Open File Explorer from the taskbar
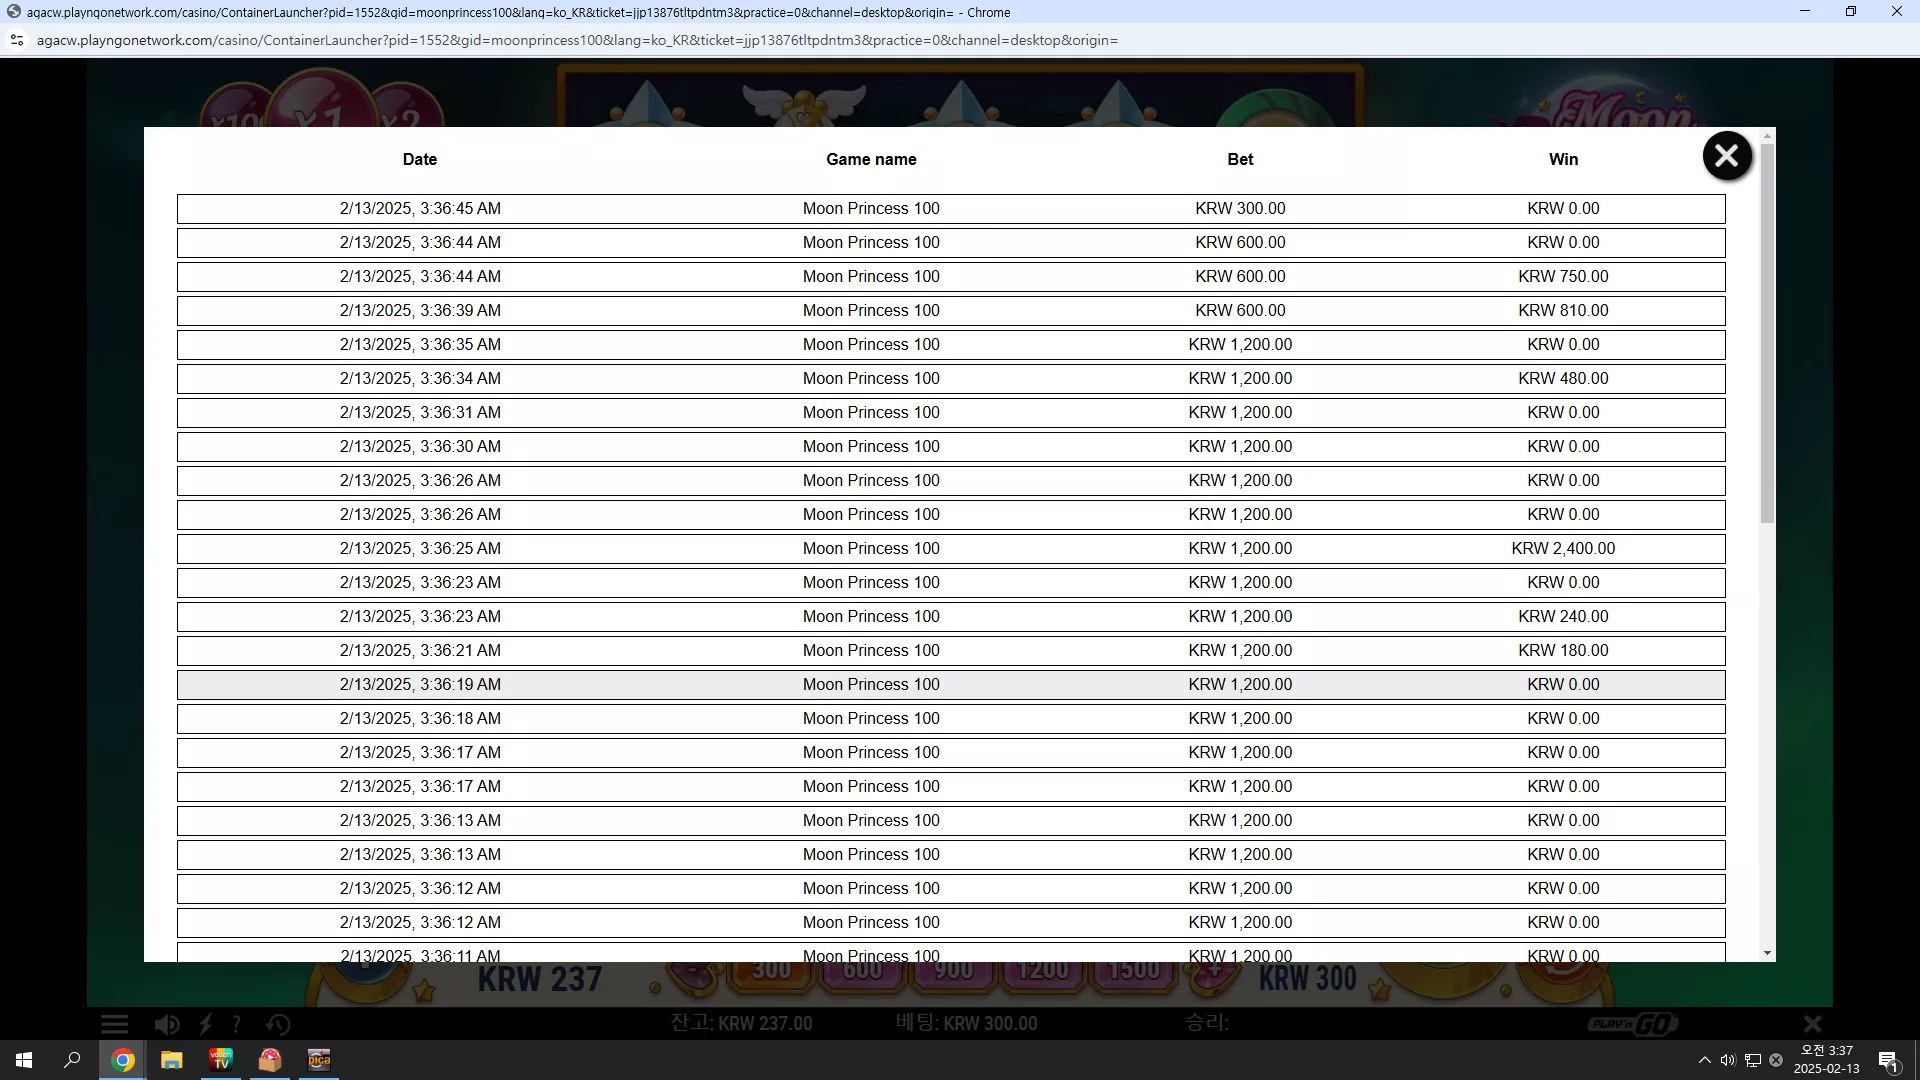The width and height of the screenshot is (1920, 1080). 172,1060
